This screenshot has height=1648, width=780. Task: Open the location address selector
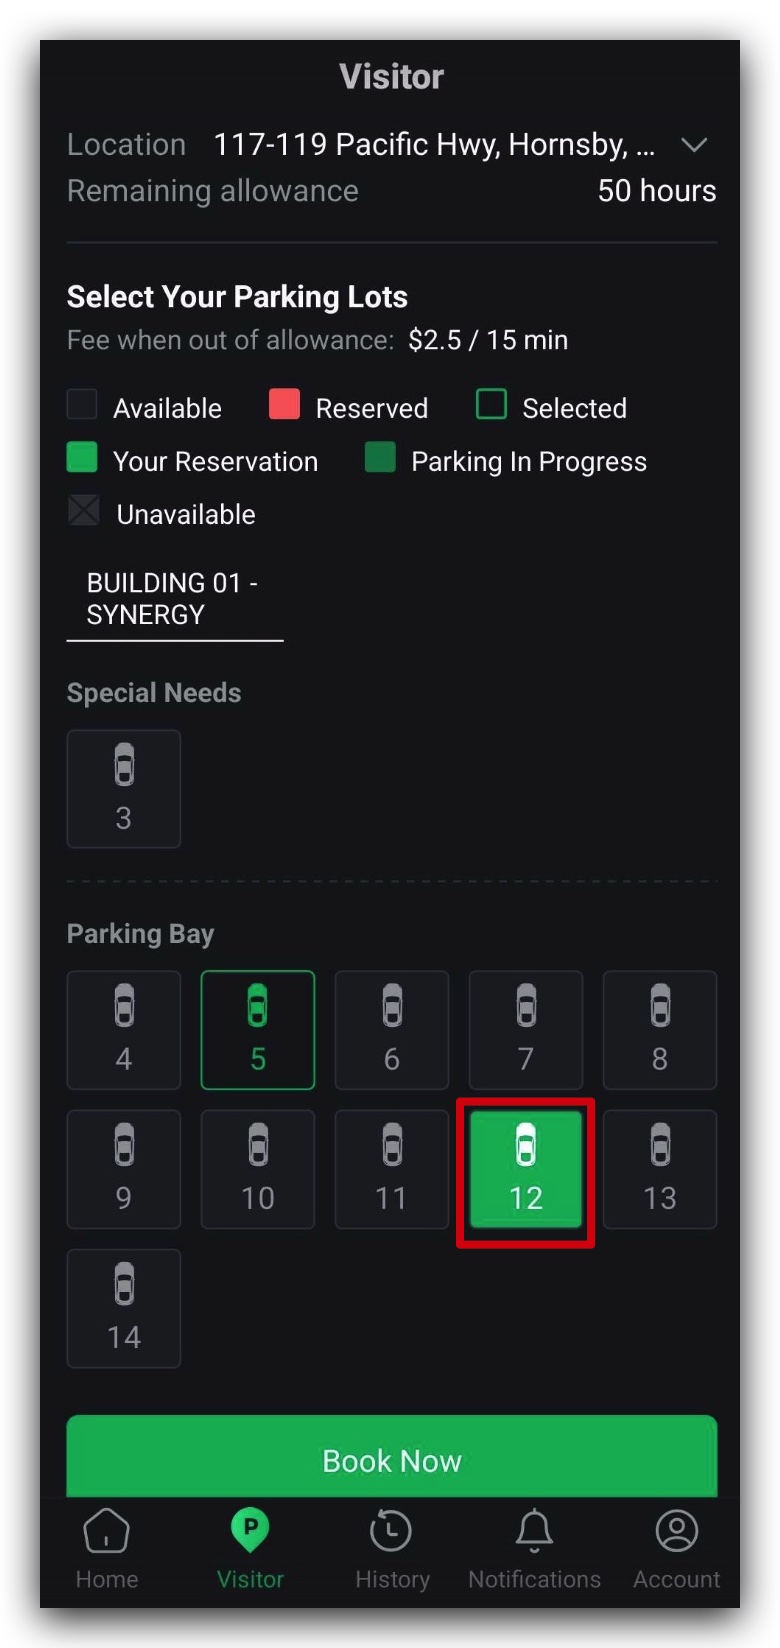[x=434, y=145]
